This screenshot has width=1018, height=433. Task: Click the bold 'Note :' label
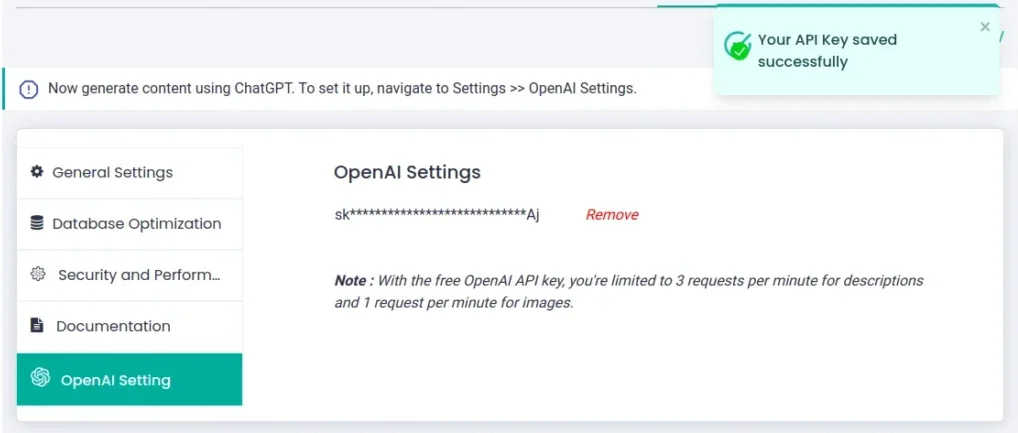(x=354, y=281)
